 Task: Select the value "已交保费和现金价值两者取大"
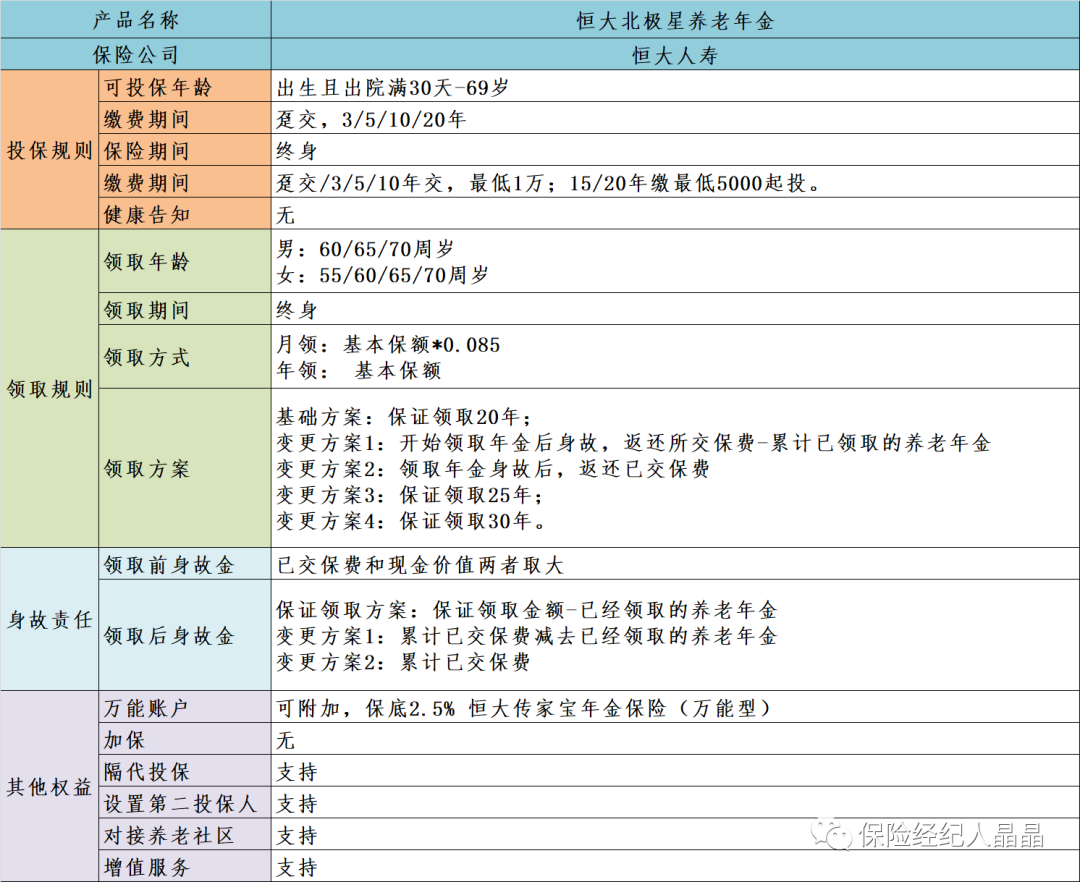pos(420,565)
